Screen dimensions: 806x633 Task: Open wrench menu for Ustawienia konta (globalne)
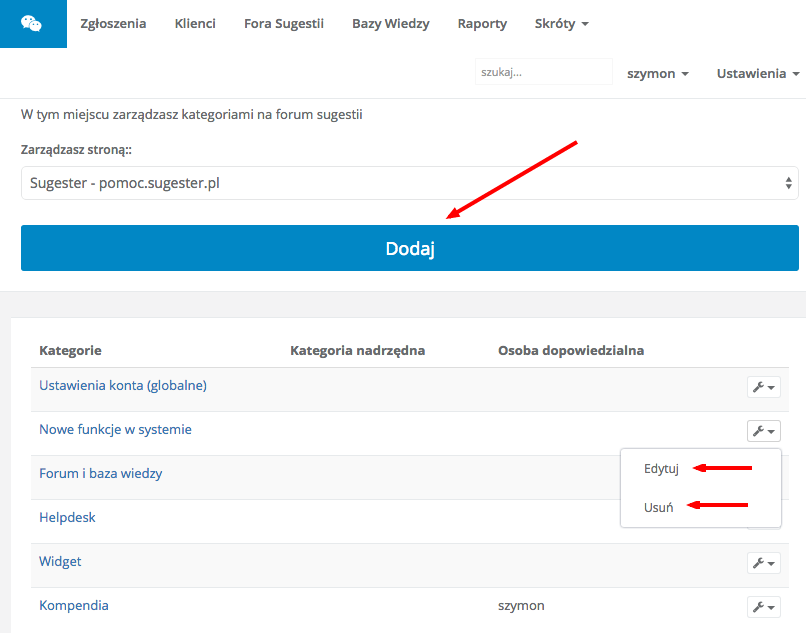pyautogui.click(x=763, y=388)
